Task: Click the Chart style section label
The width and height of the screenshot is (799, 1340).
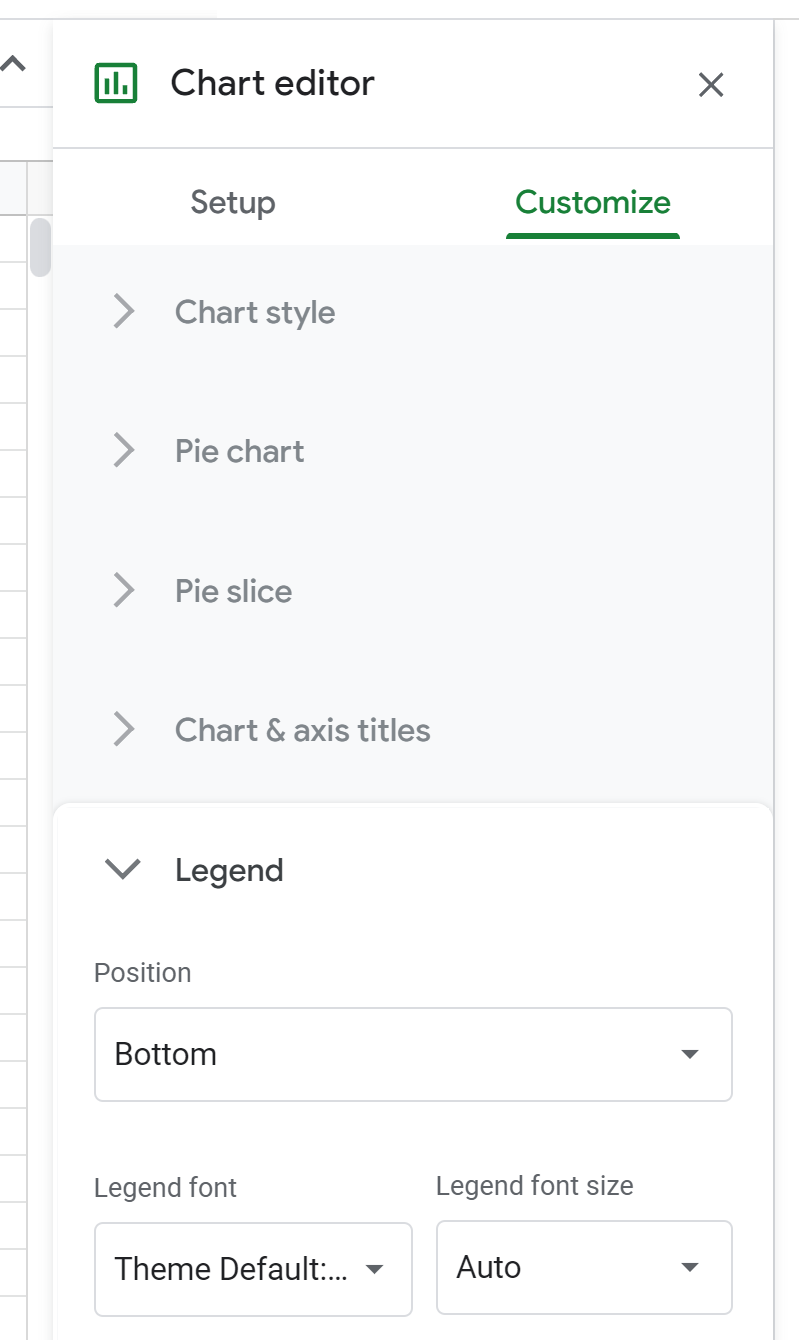Action: coord(255,312)
